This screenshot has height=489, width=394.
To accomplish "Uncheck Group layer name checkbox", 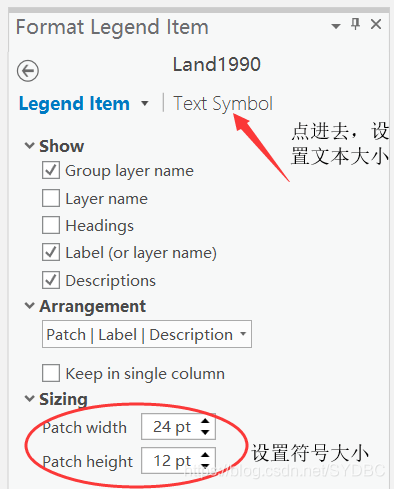I will (x=51, y=170).
